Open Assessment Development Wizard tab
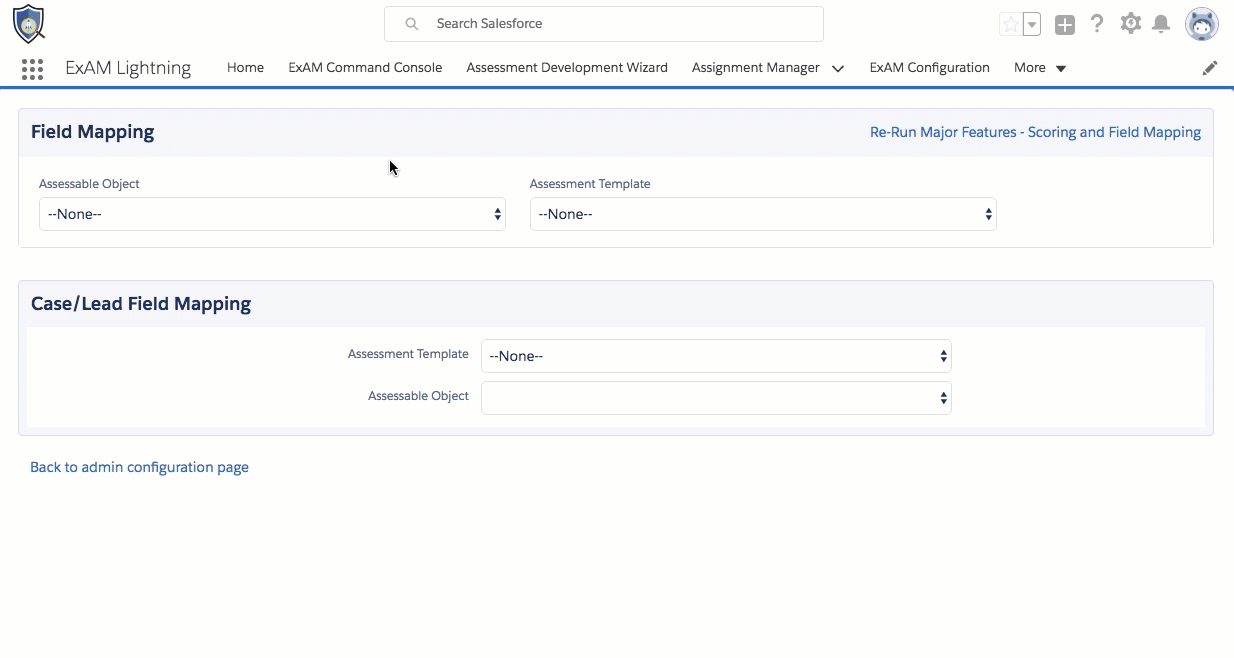Image resolution: width=1234 pixels, height=658 pixels. pyautogui.click(x=567, y=68)
